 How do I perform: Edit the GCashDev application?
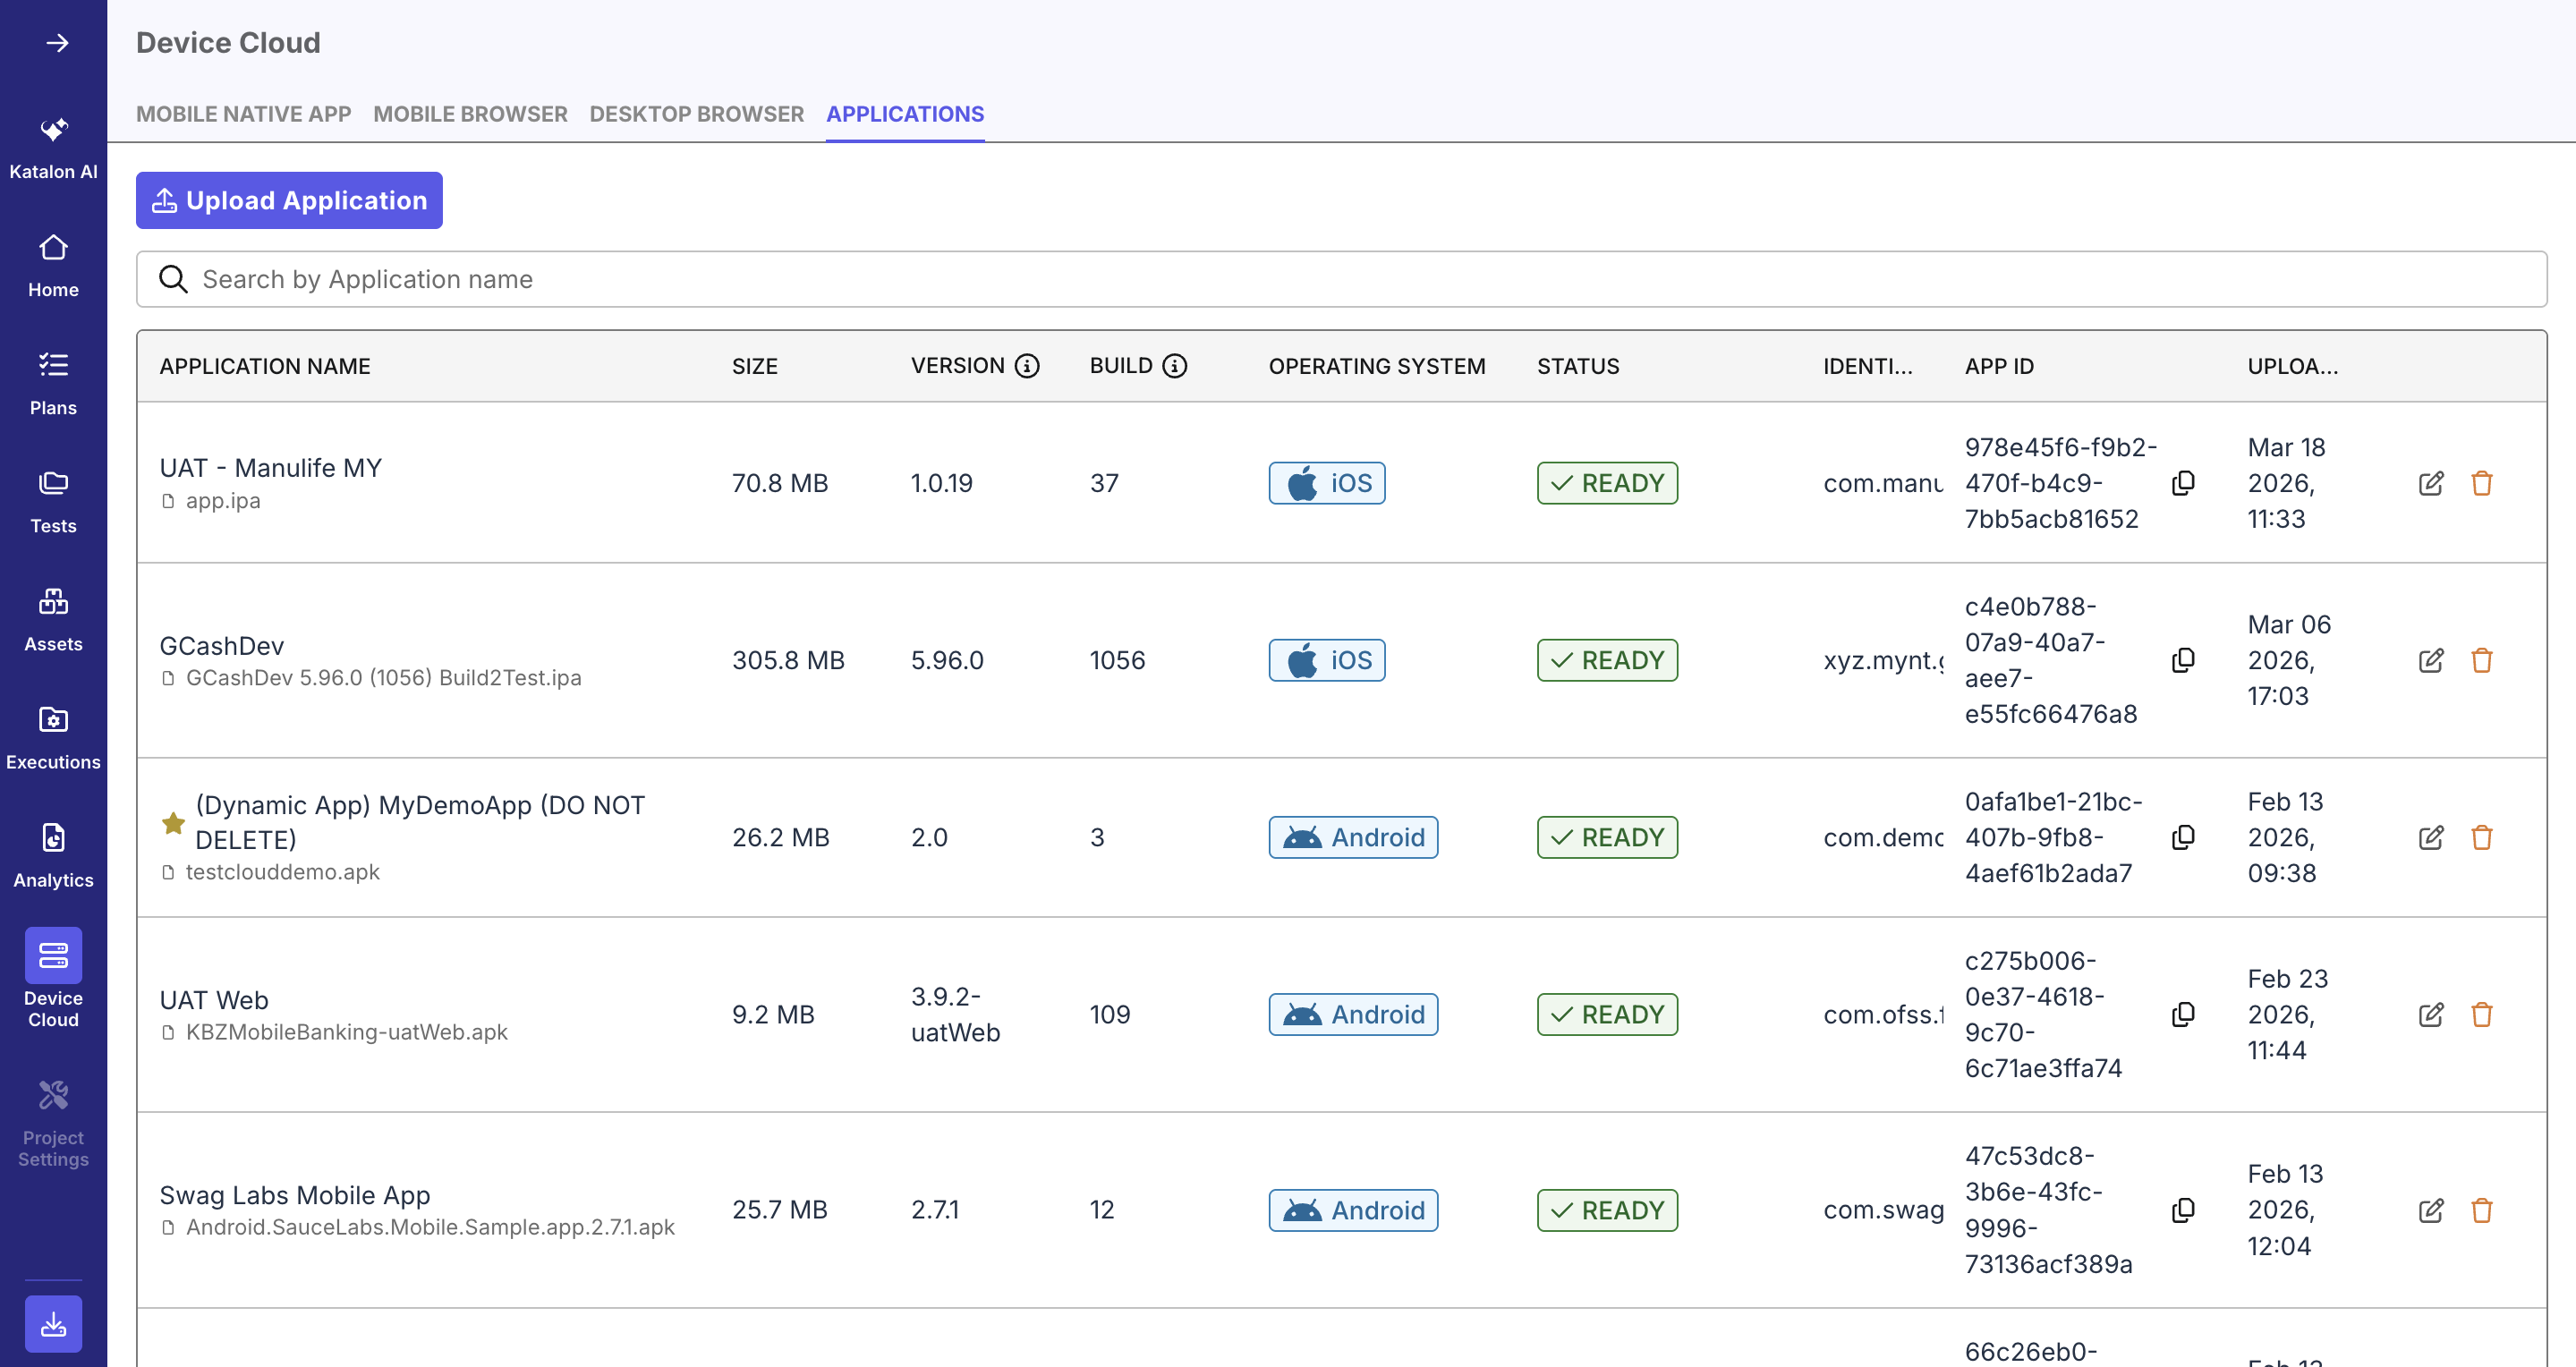2432,660
